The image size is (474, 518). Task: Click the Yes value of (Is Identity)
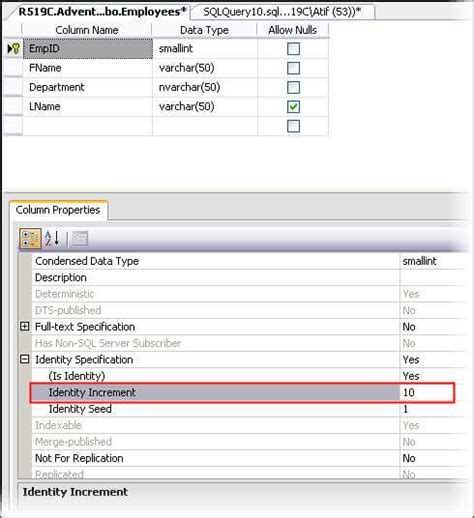tap(411, 376)
